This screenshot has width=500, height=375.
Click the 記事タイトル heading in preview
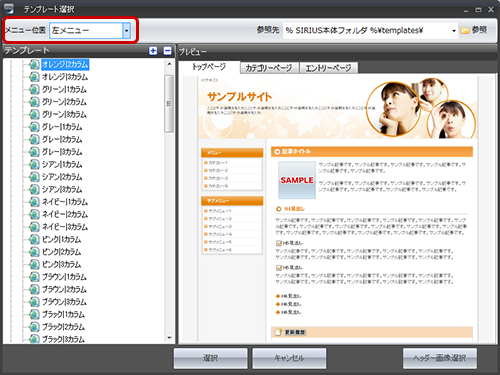(372, 152)
